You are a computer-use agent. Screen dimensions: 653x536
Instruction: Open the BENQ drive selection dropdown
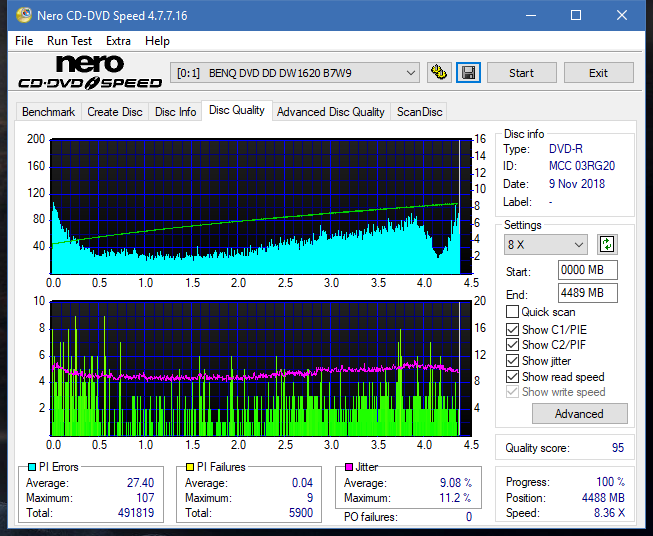(294, 73)
